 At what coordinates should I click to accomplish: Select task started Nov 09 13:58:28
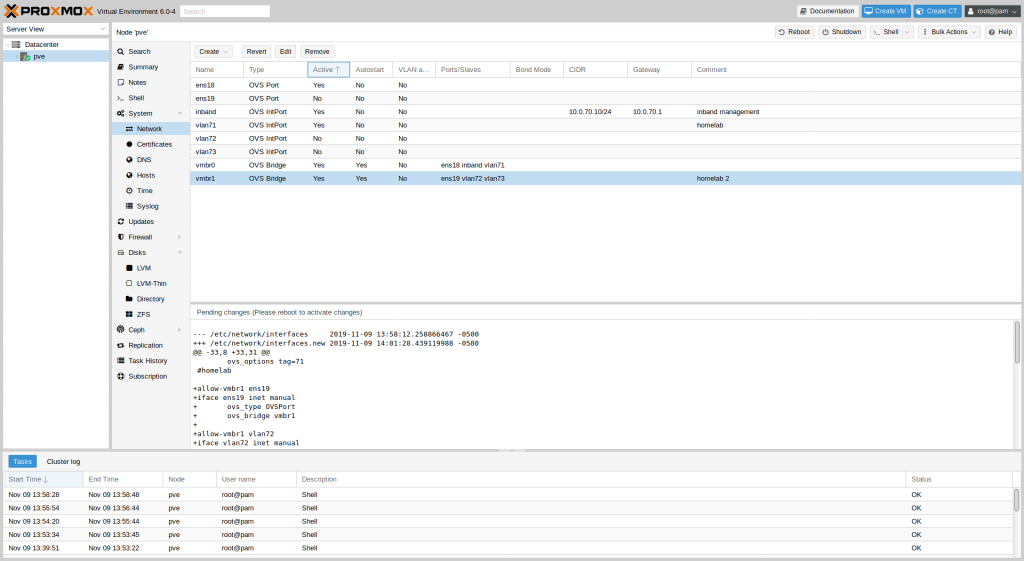coord(508,495)
